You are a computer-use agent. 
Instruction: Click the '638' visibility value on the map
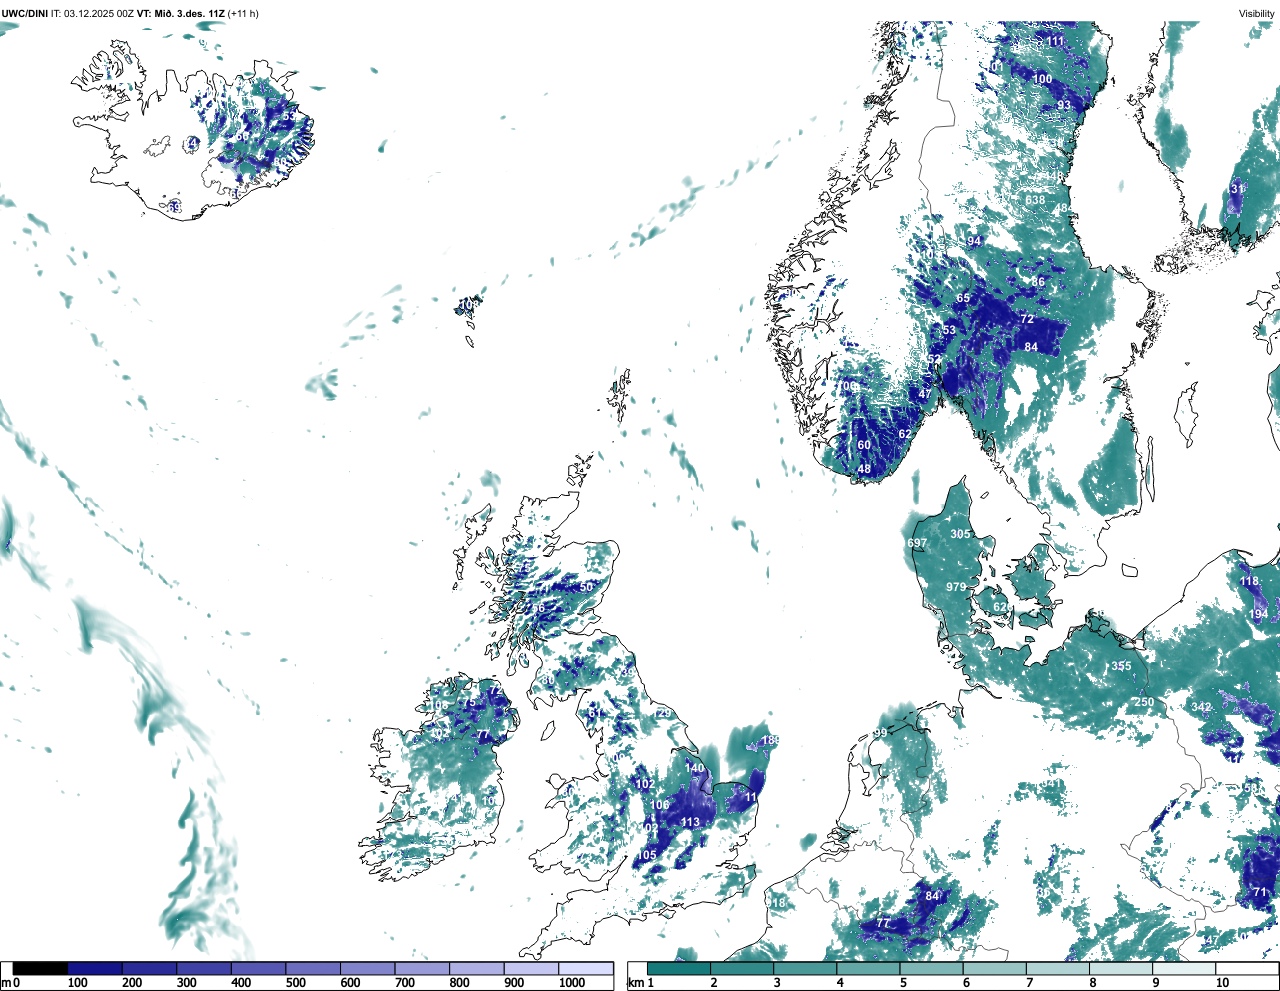(x=1035, y=200)
